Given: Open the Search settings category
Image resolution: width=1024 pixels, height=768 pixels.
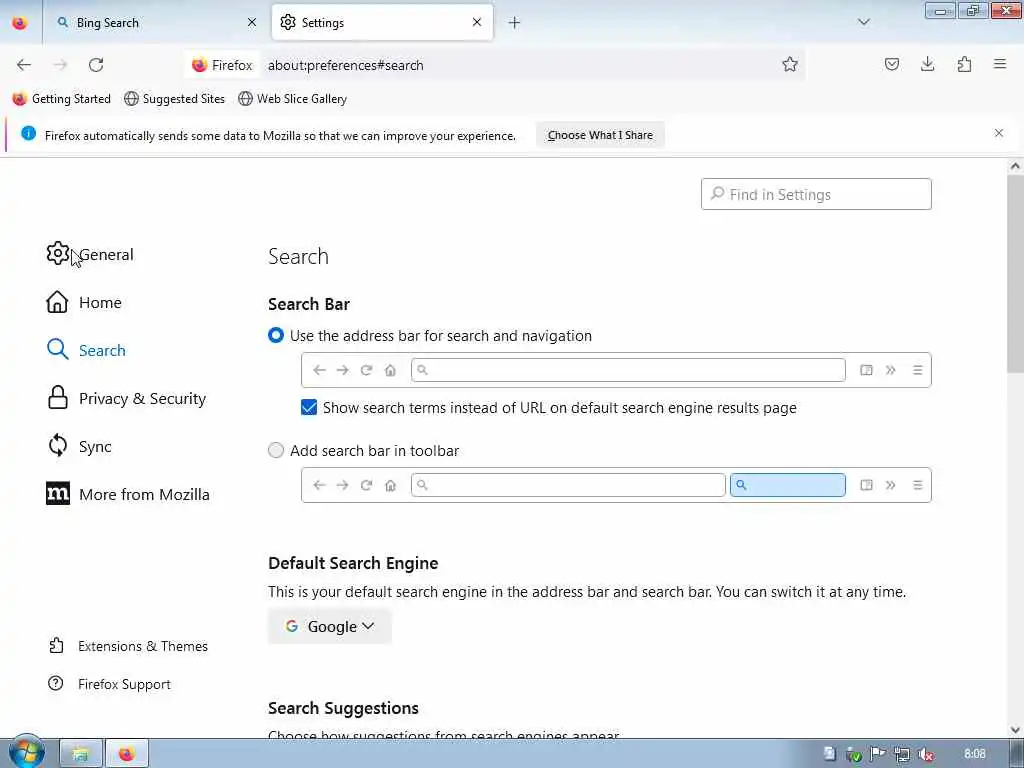Looking at the screenshot, I should point(86,350).
